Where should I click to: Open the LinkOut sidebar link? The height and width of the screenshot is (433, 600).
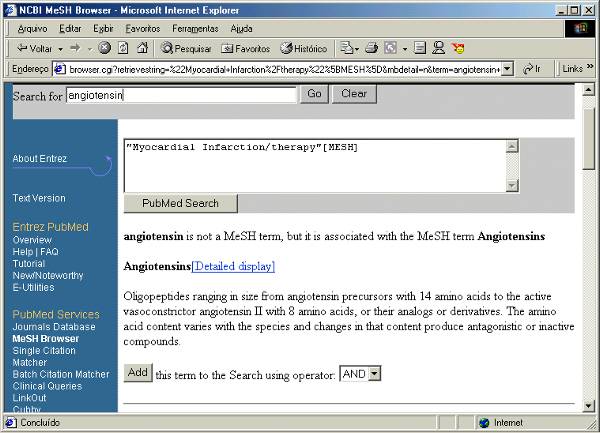pos(29,398)
